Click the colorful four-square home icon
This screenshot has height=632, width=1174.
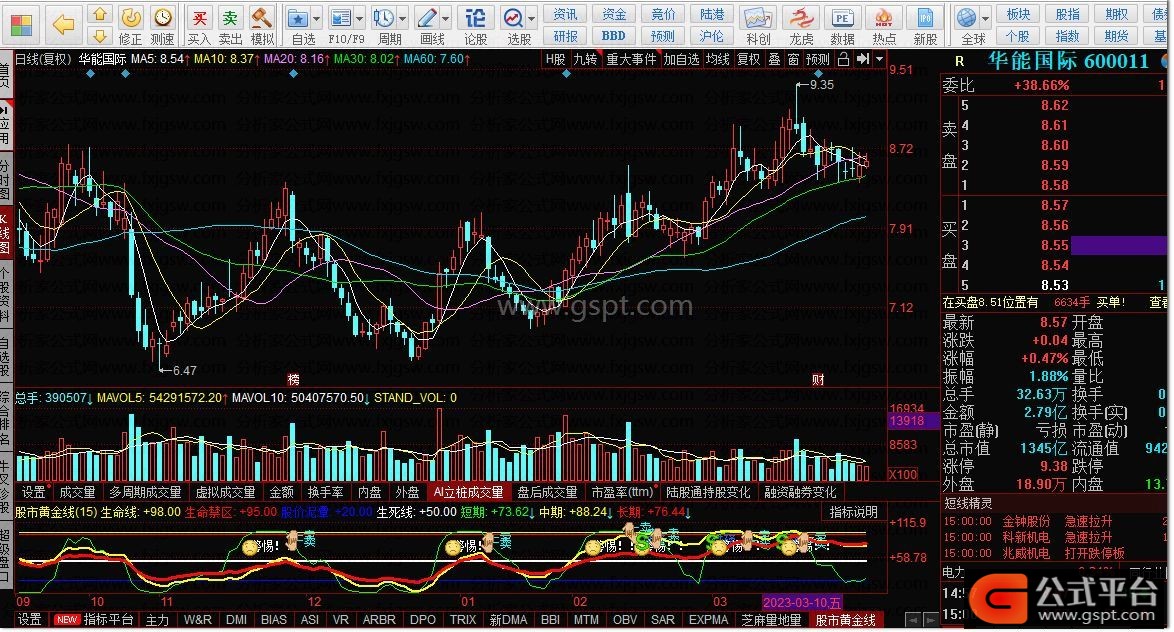(20, 25)
